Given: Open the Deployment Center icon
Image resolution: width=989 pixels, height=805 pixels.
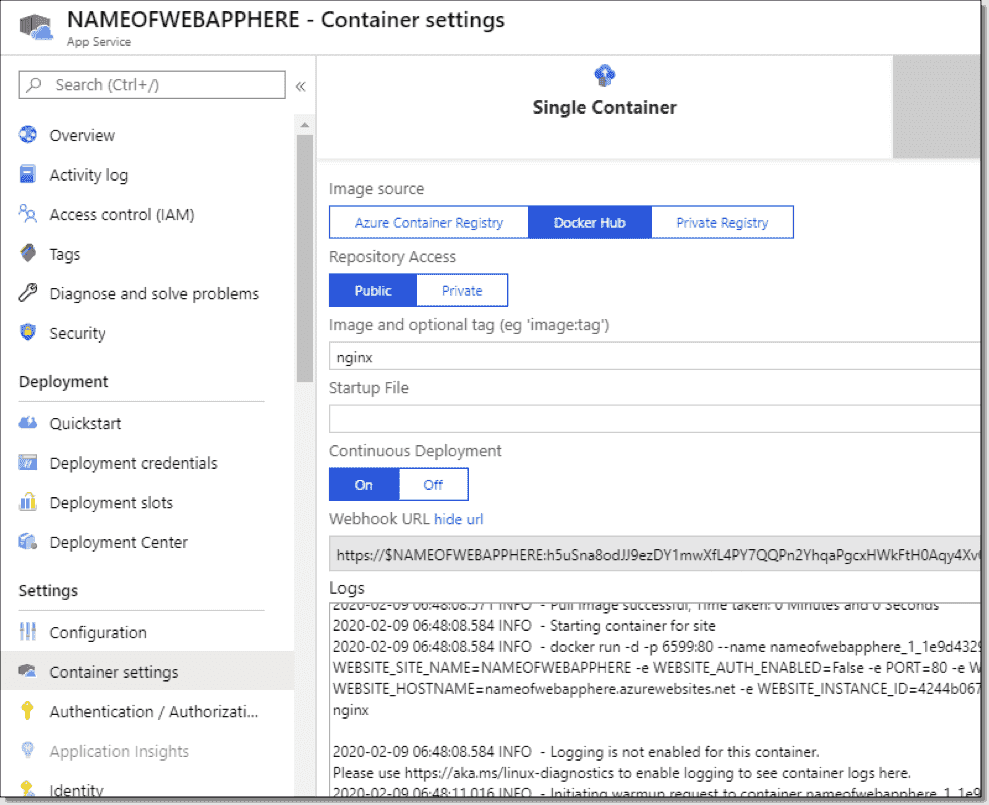Looking at the screenshot, I should (28, 542).
